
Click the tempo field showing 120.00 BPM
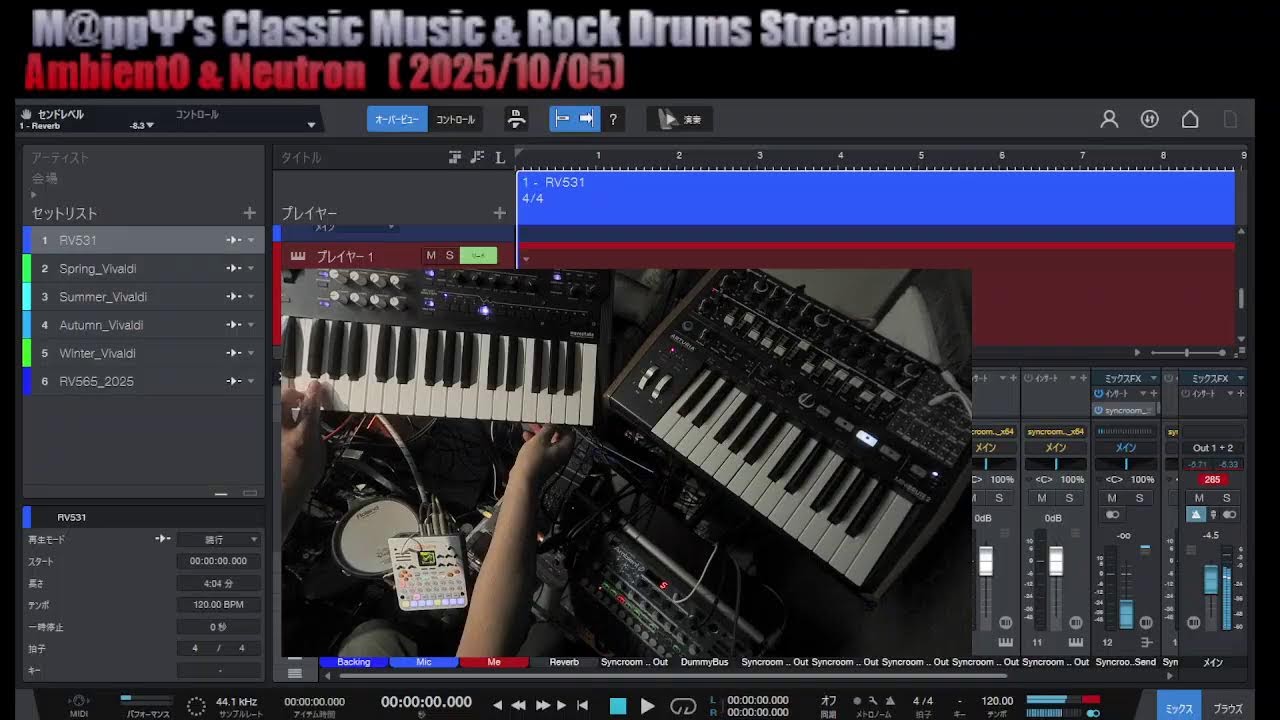click(x=219, y=605)
